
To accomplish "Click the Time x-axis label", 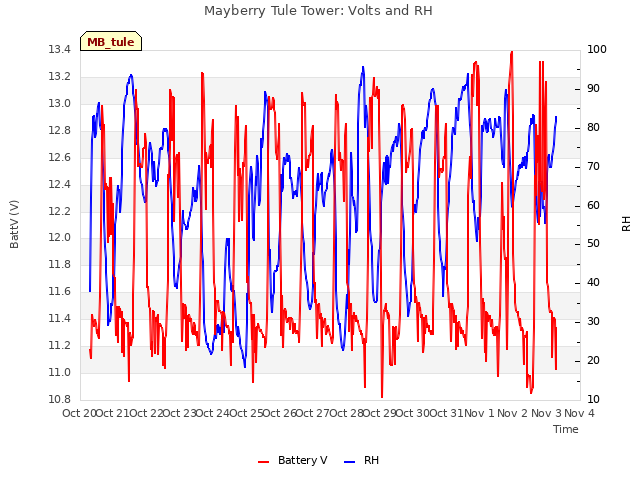I will [x=566, y=429].
